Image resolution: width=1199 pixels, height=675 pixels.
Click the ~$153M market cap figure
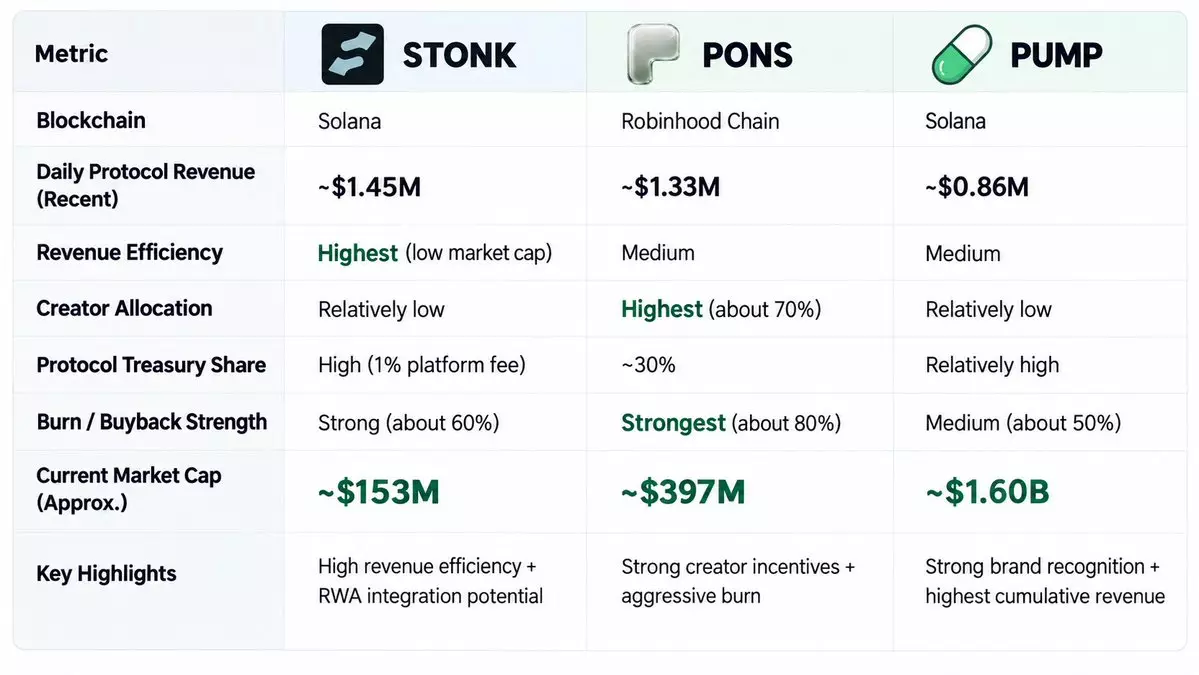(379, 492)
